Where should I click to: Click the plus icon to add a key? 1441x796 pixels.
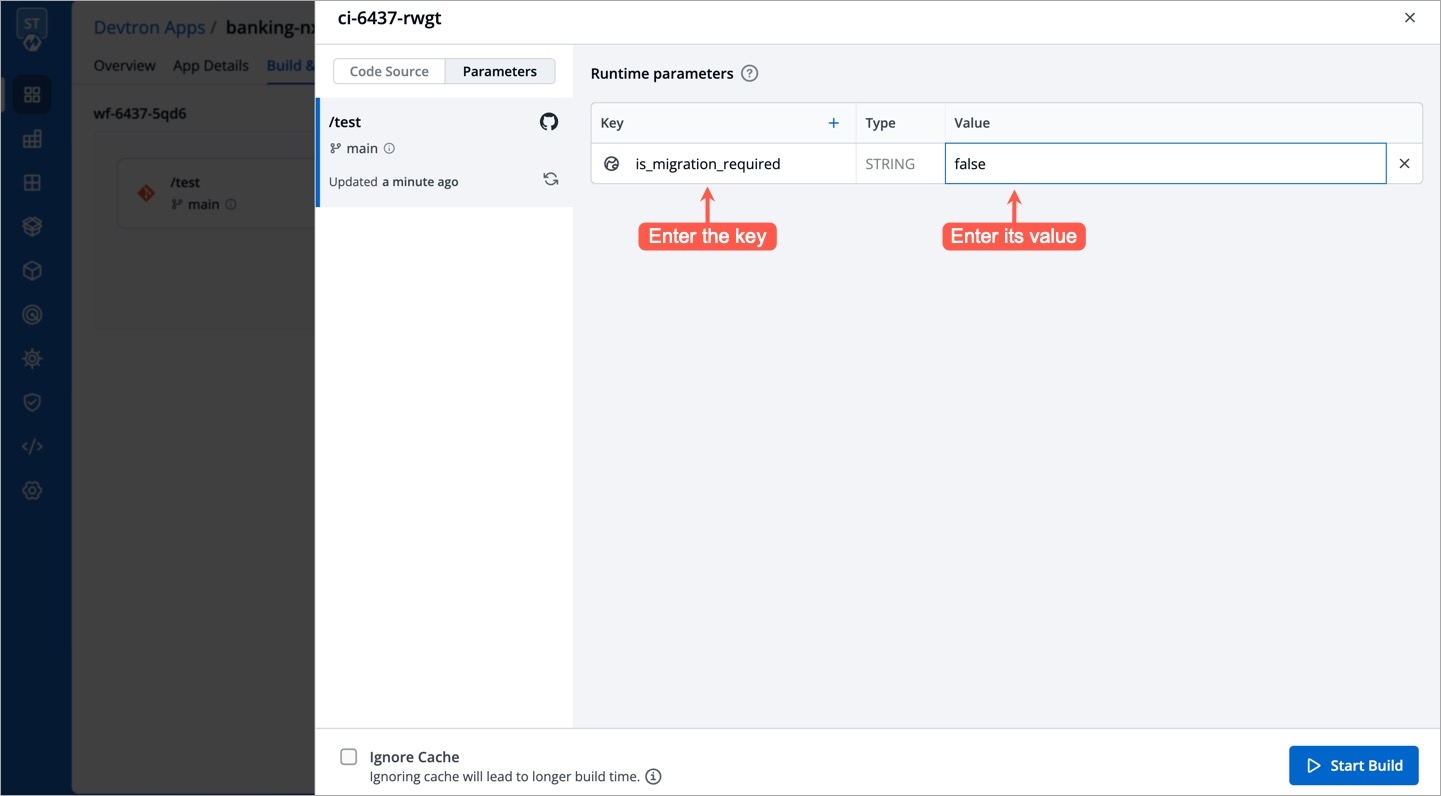tap(833, 123)
